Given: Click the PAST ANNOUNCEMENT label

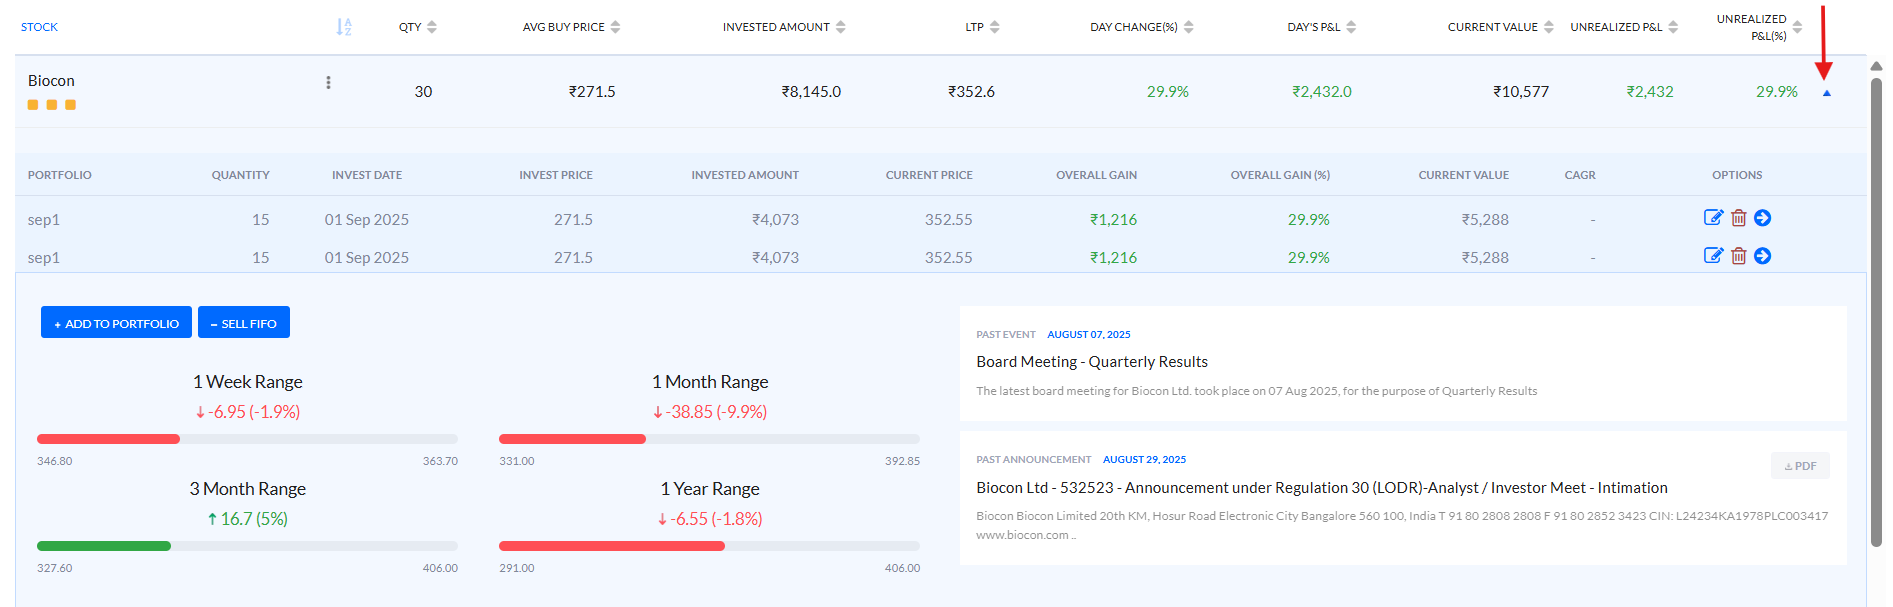Looking at the screenshot, I should point(1034,460).
